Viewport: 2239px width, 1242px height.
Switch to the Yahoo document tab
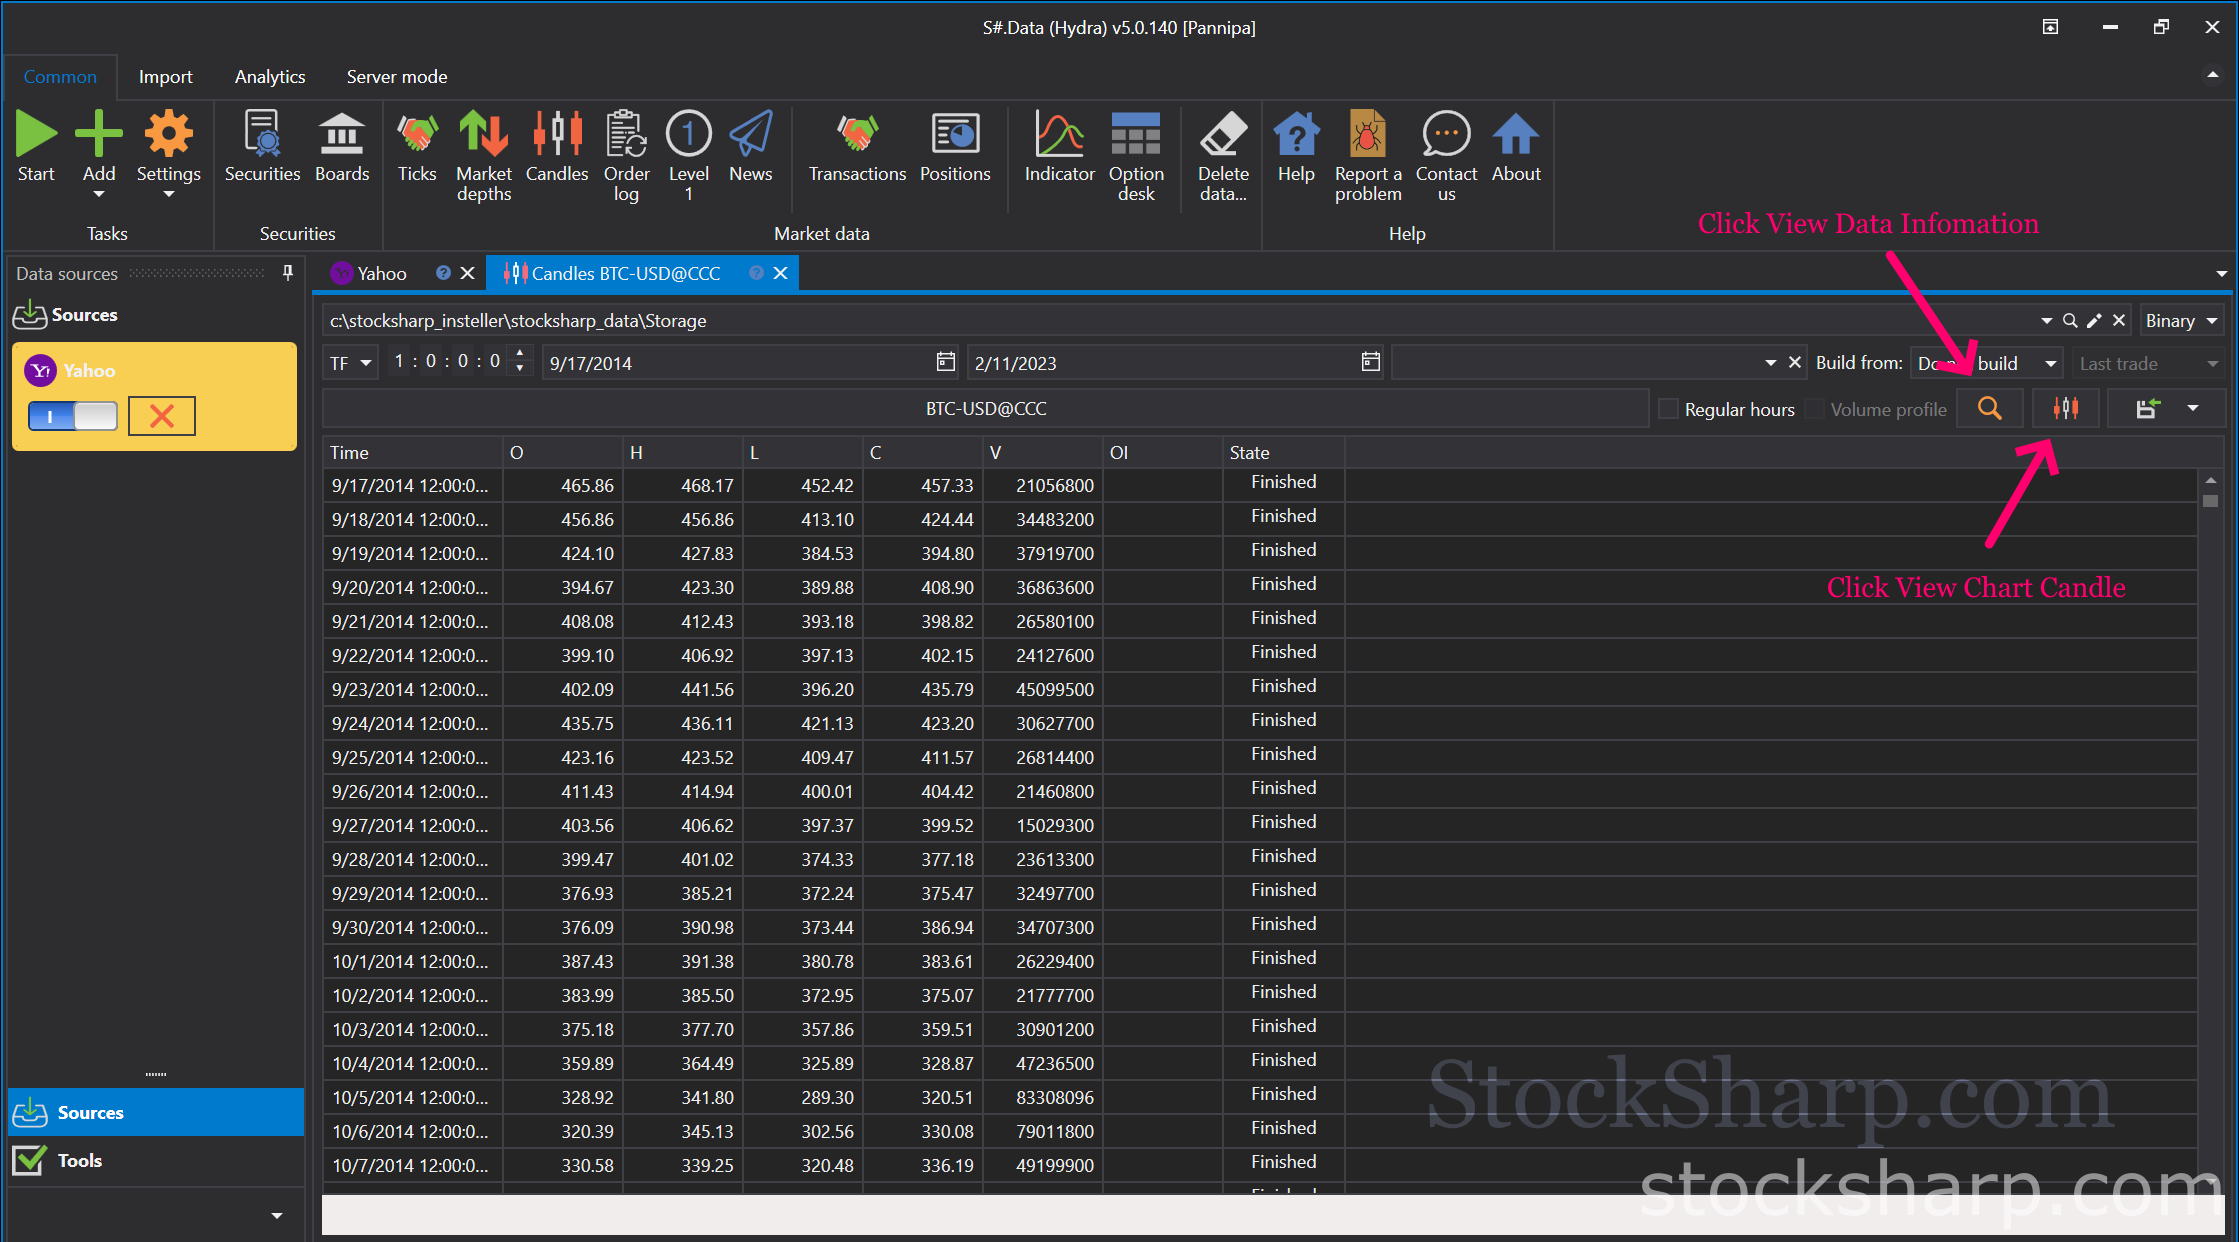click(383, 273)
